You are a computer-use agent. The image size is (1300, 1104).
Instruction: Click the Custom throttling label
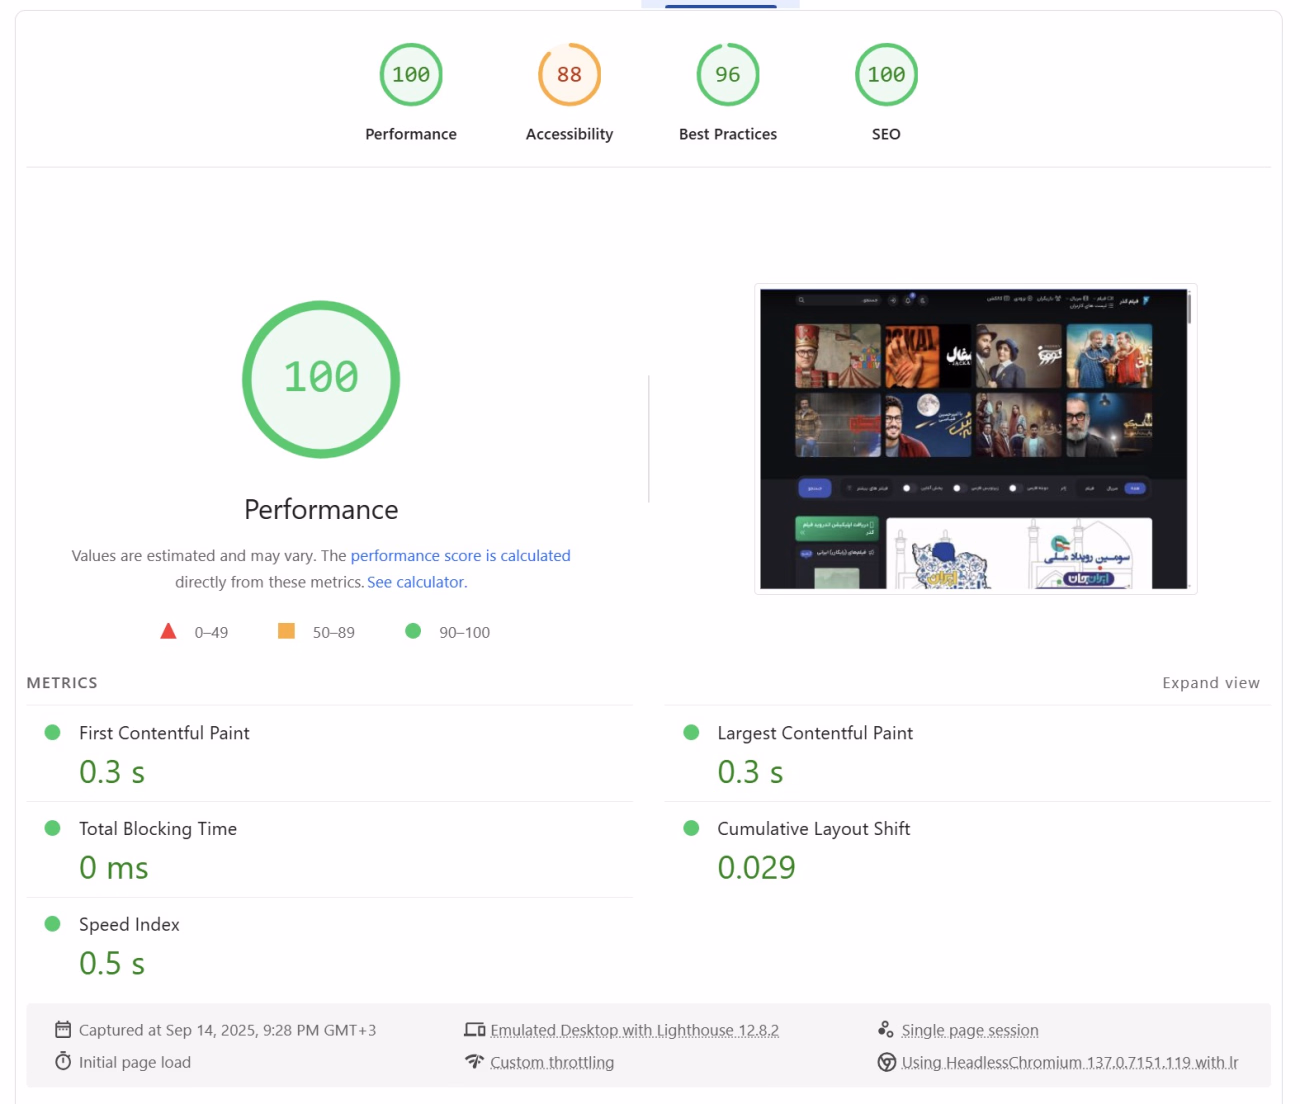[552, 1062]
